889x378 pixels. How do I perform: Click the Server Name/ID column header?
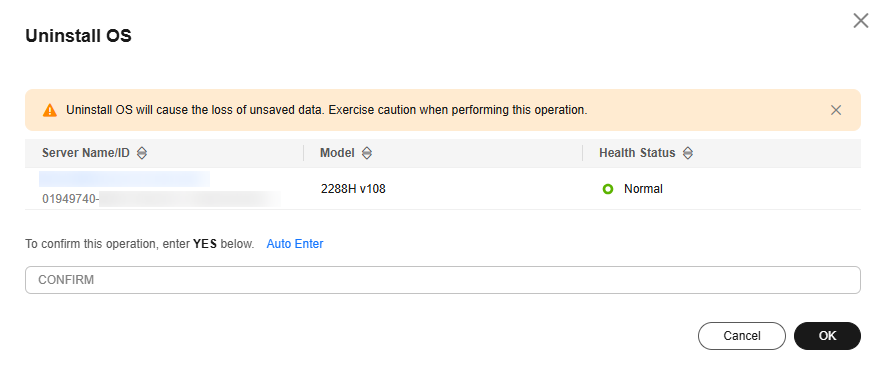(x=86, y=153)
